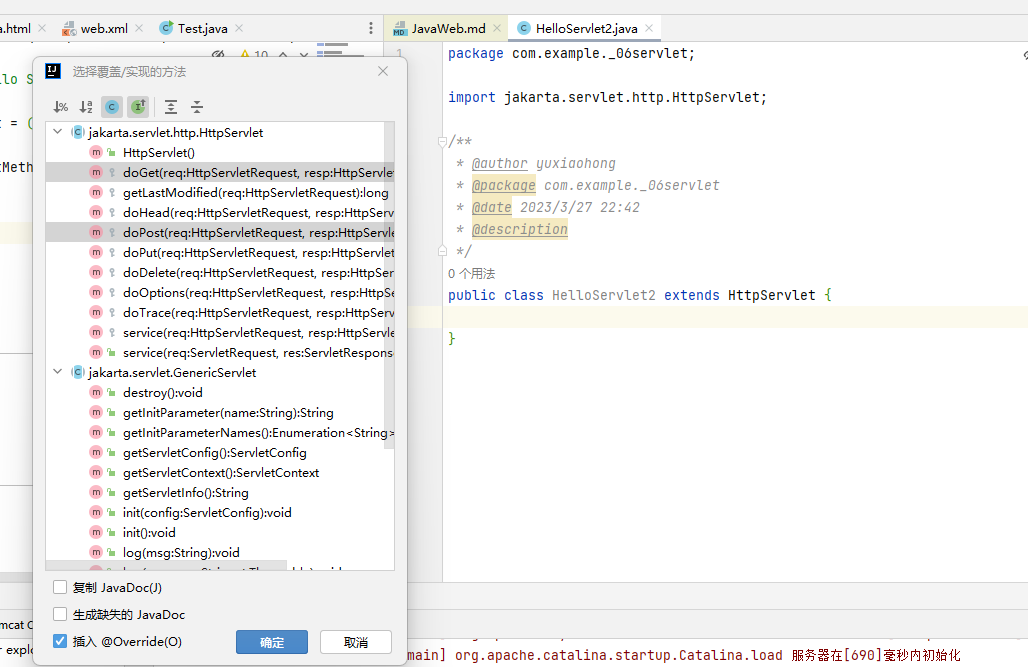Expand all nodes in method tree
The width and height of the screenshot is (1028, 667).
(171, 107)
